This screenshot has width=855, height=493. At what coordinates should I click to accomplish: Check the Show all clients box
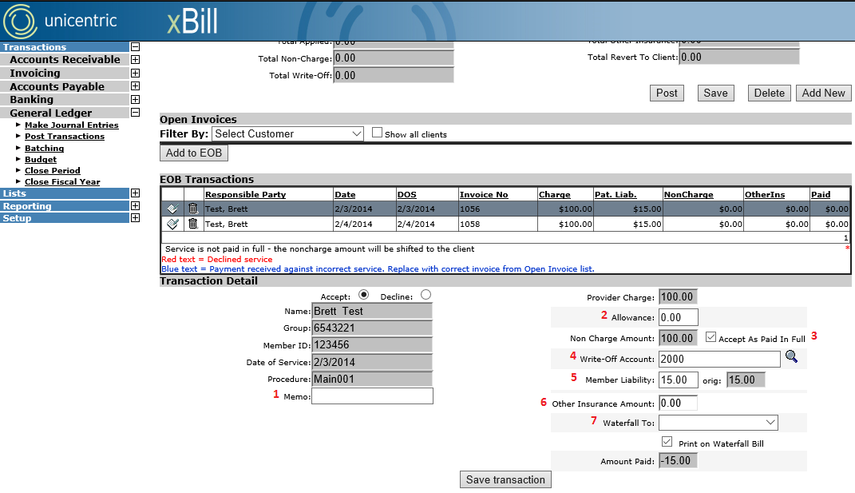(x=377, y=133)
